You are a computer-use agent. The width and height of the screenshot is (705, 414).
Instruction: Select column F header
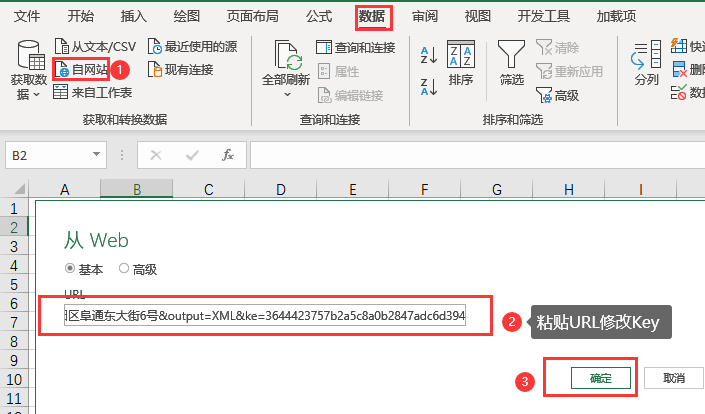click(x=424, y=189)
